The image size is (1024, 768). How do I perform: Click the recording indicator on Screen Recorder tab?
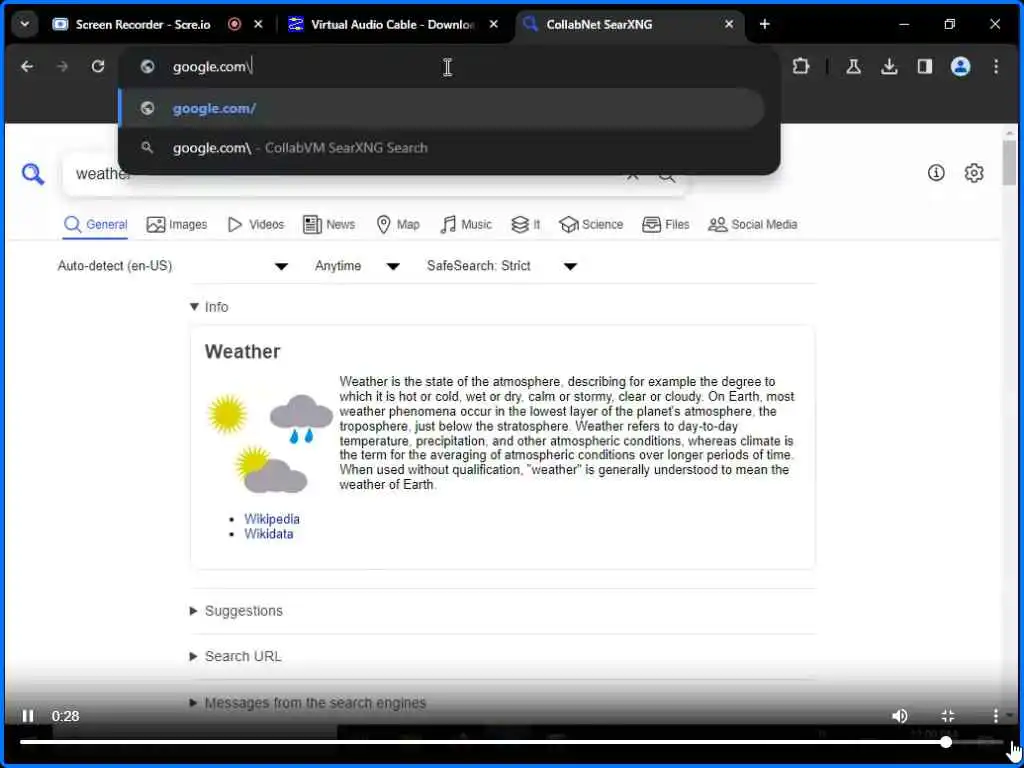pyautogui.click(x=234, y=24)
